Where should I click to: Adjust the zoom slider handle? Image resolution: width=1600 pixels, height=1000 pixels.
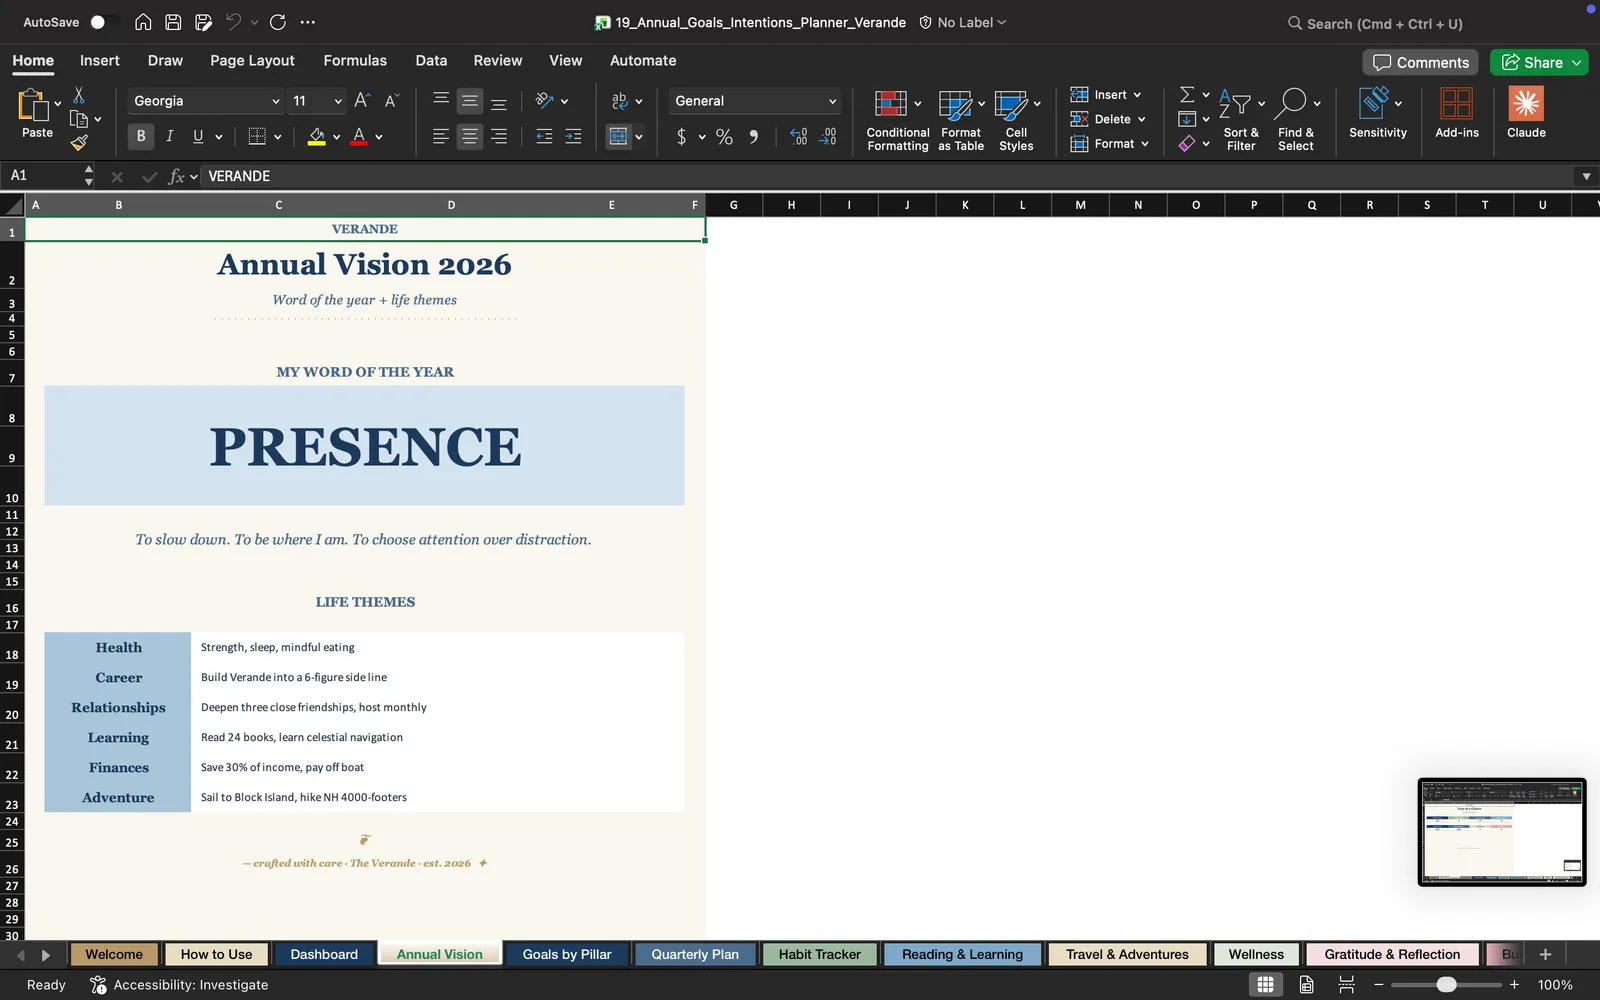click(x=1446, y=984)
